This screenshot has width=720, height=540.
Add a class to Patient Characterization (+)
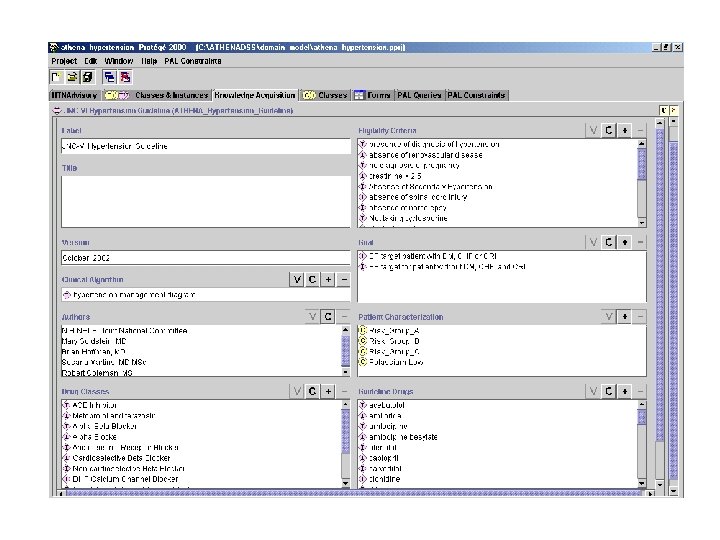(x=624, y=316)
